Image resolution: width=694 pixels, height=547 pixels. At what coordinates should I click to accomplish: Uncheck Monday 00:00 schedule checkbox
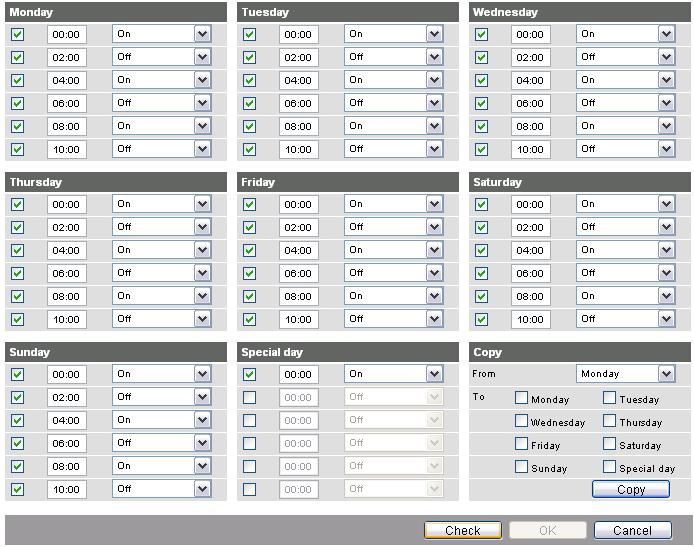click(x=17, y=35)
